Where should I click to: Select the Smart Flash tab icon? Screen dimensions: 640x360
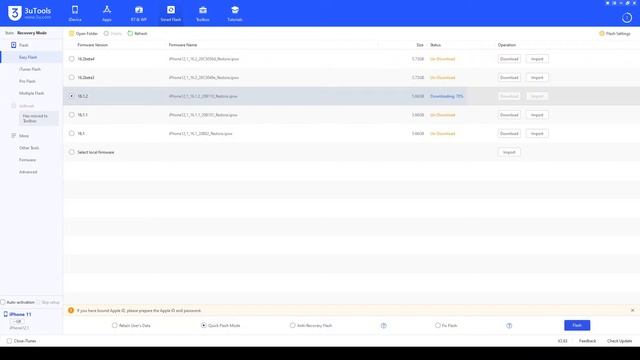(x=171, y=10)
